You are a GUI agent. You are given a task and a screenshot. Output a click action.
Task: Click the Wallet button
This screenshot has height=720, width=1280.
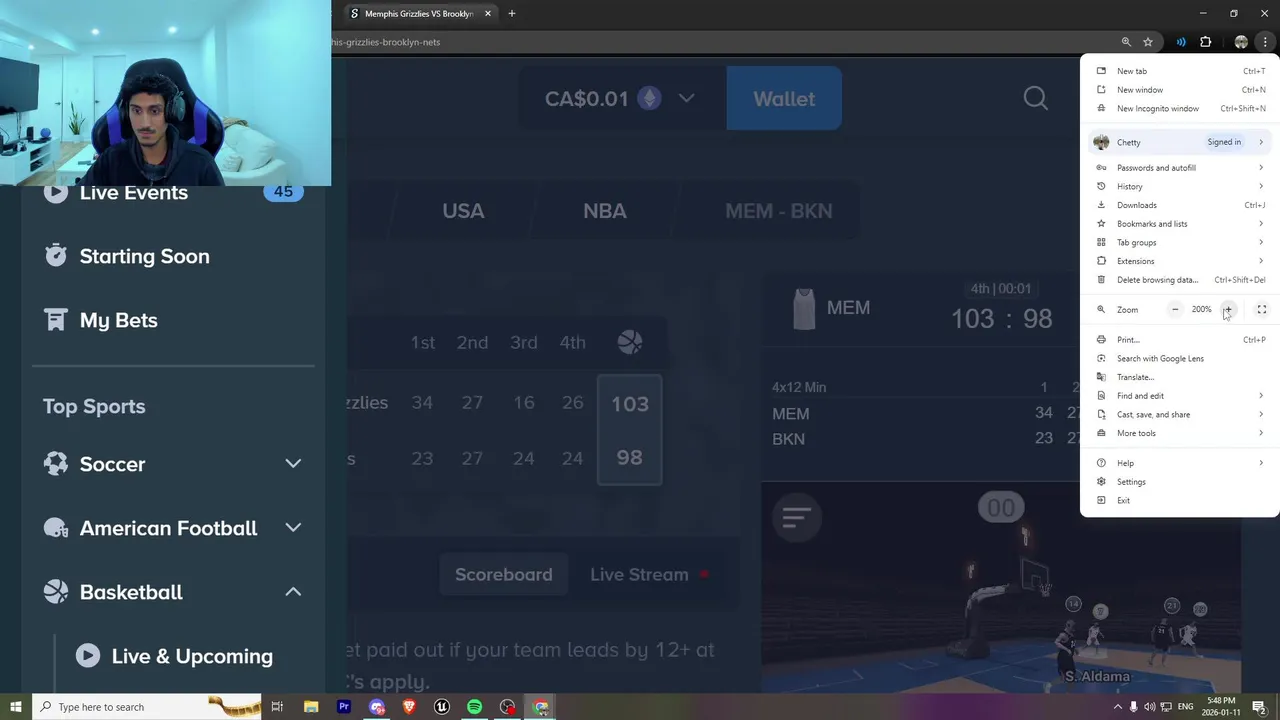pyautogui.click(x=784, y=98)
